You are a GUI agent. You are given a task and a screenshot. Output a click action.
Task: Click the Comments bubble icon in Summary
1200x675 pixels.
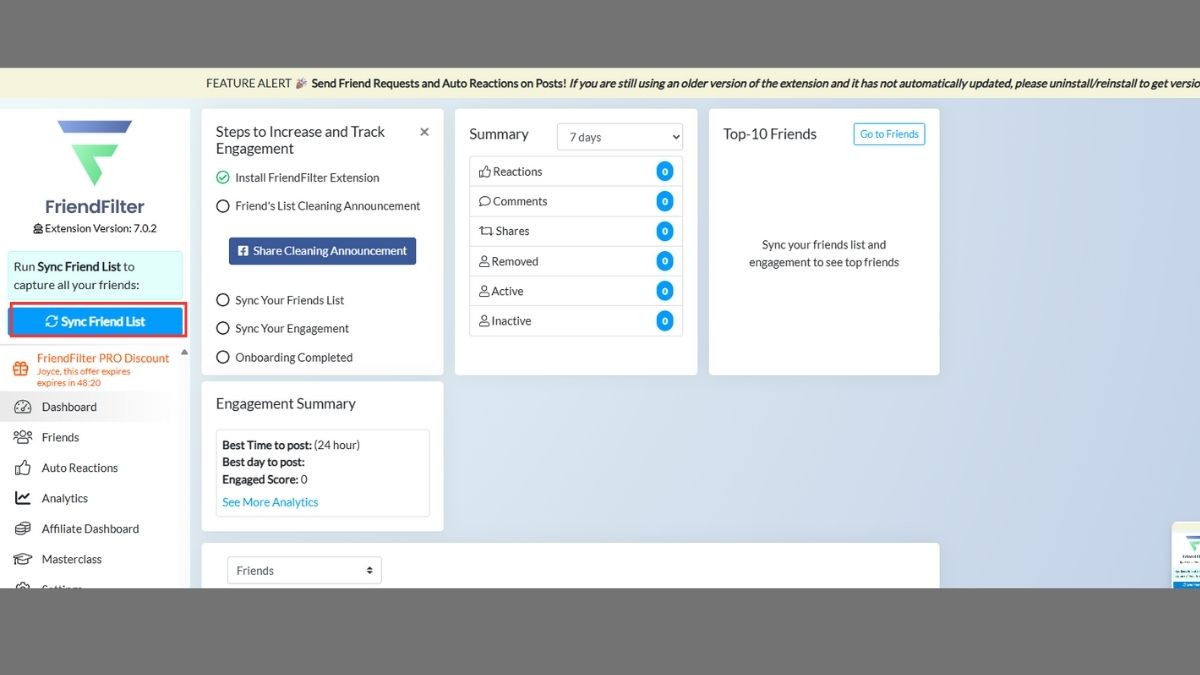point(485,201)
